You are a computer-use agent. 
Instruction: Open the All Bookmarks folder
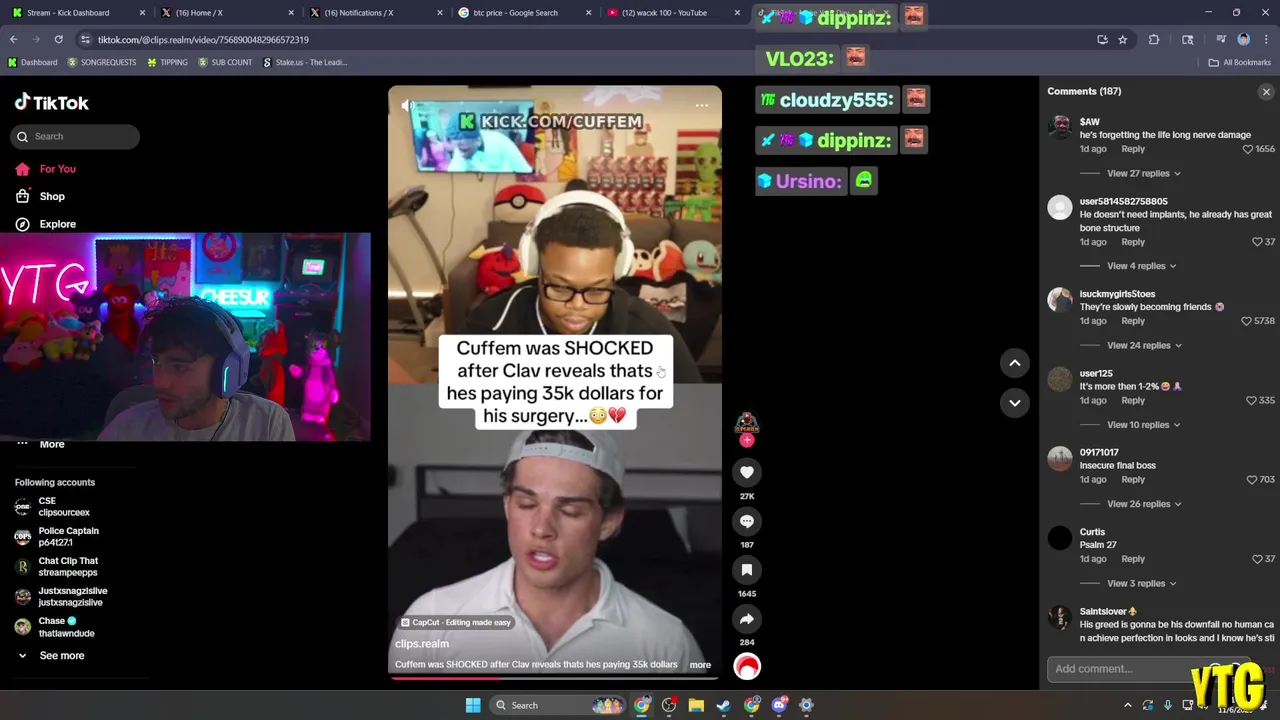coord(1240,62)
